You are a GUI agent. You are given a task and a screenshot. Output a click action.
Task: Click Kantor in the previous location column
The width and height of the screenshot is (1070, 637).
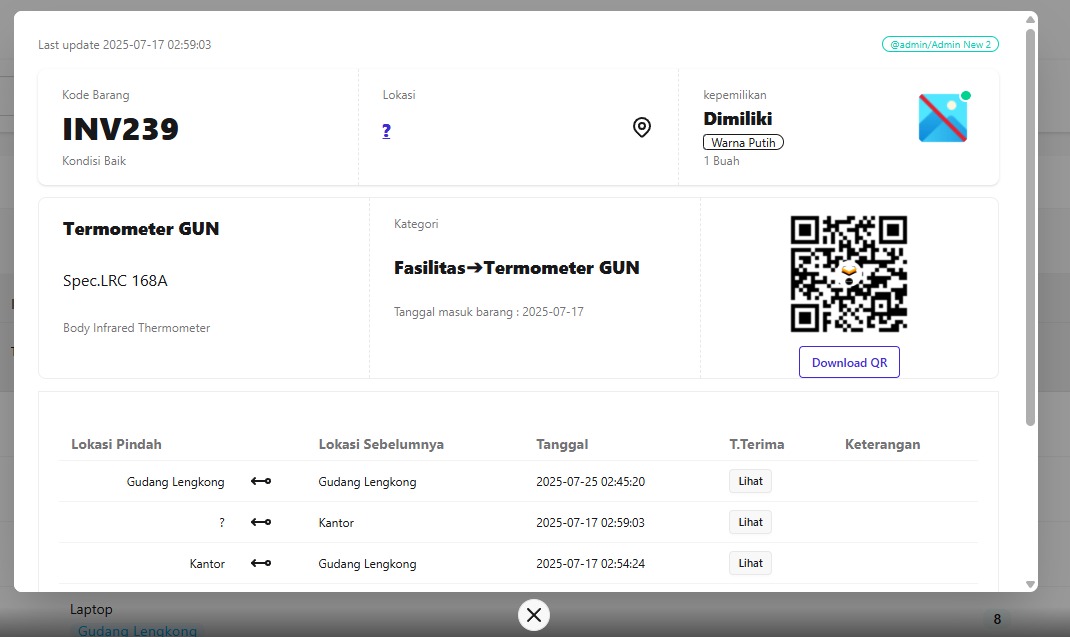[336, 523]
